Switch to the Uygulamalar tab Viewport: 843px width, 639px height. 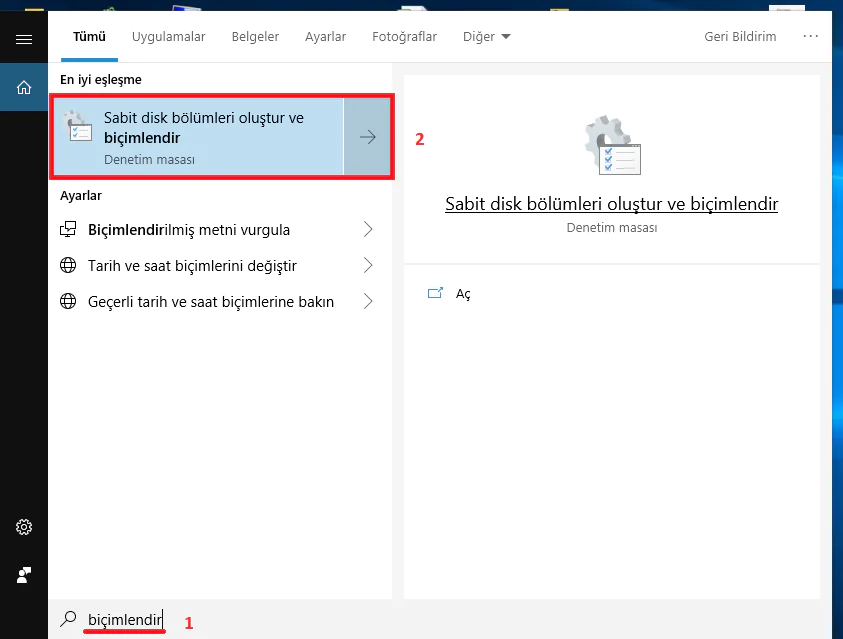168,37
